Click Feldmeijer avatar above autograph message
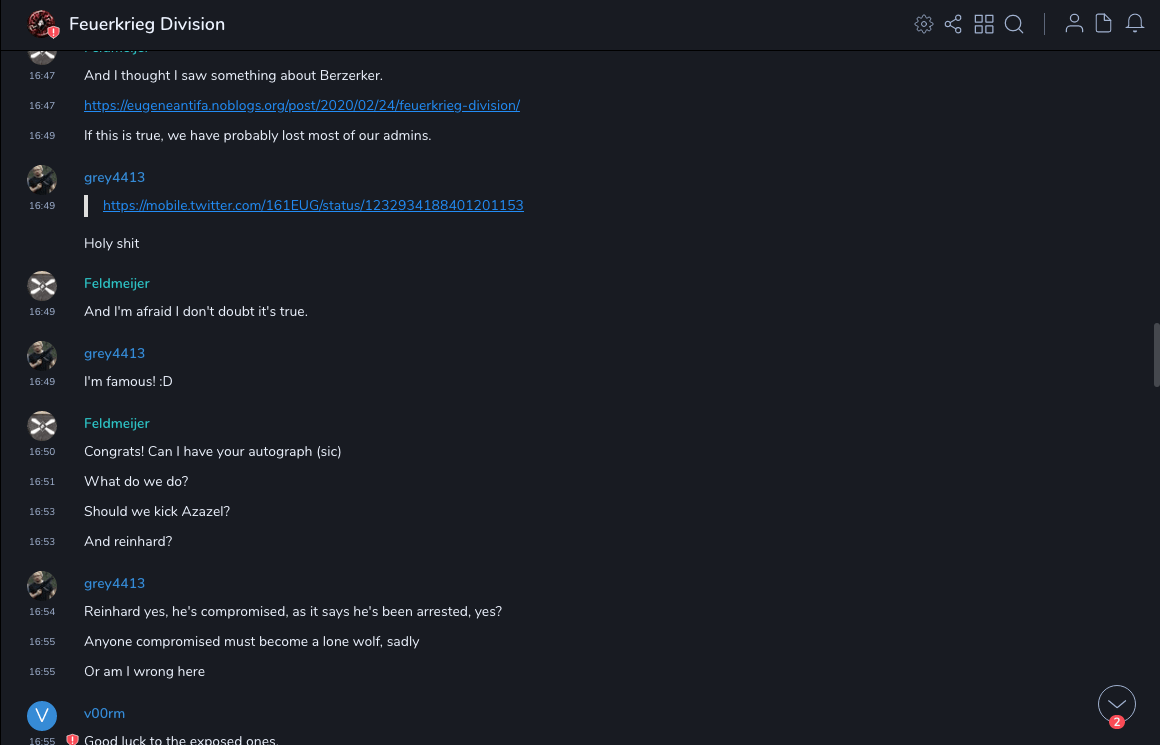 point(42,426)
